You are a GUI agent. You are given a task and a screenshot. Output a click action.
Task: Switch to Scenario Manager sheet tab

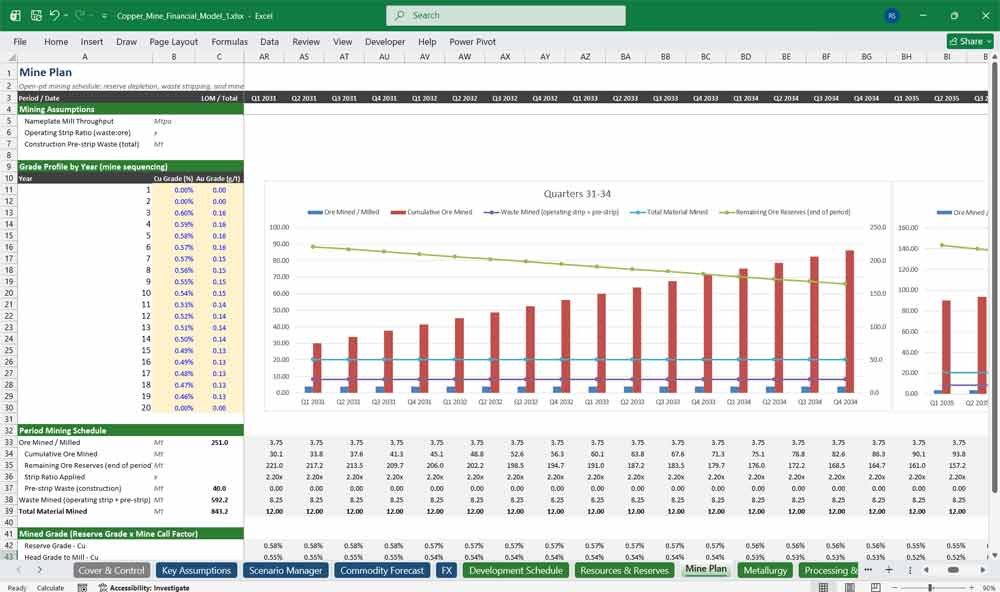[x=285, y=570]
